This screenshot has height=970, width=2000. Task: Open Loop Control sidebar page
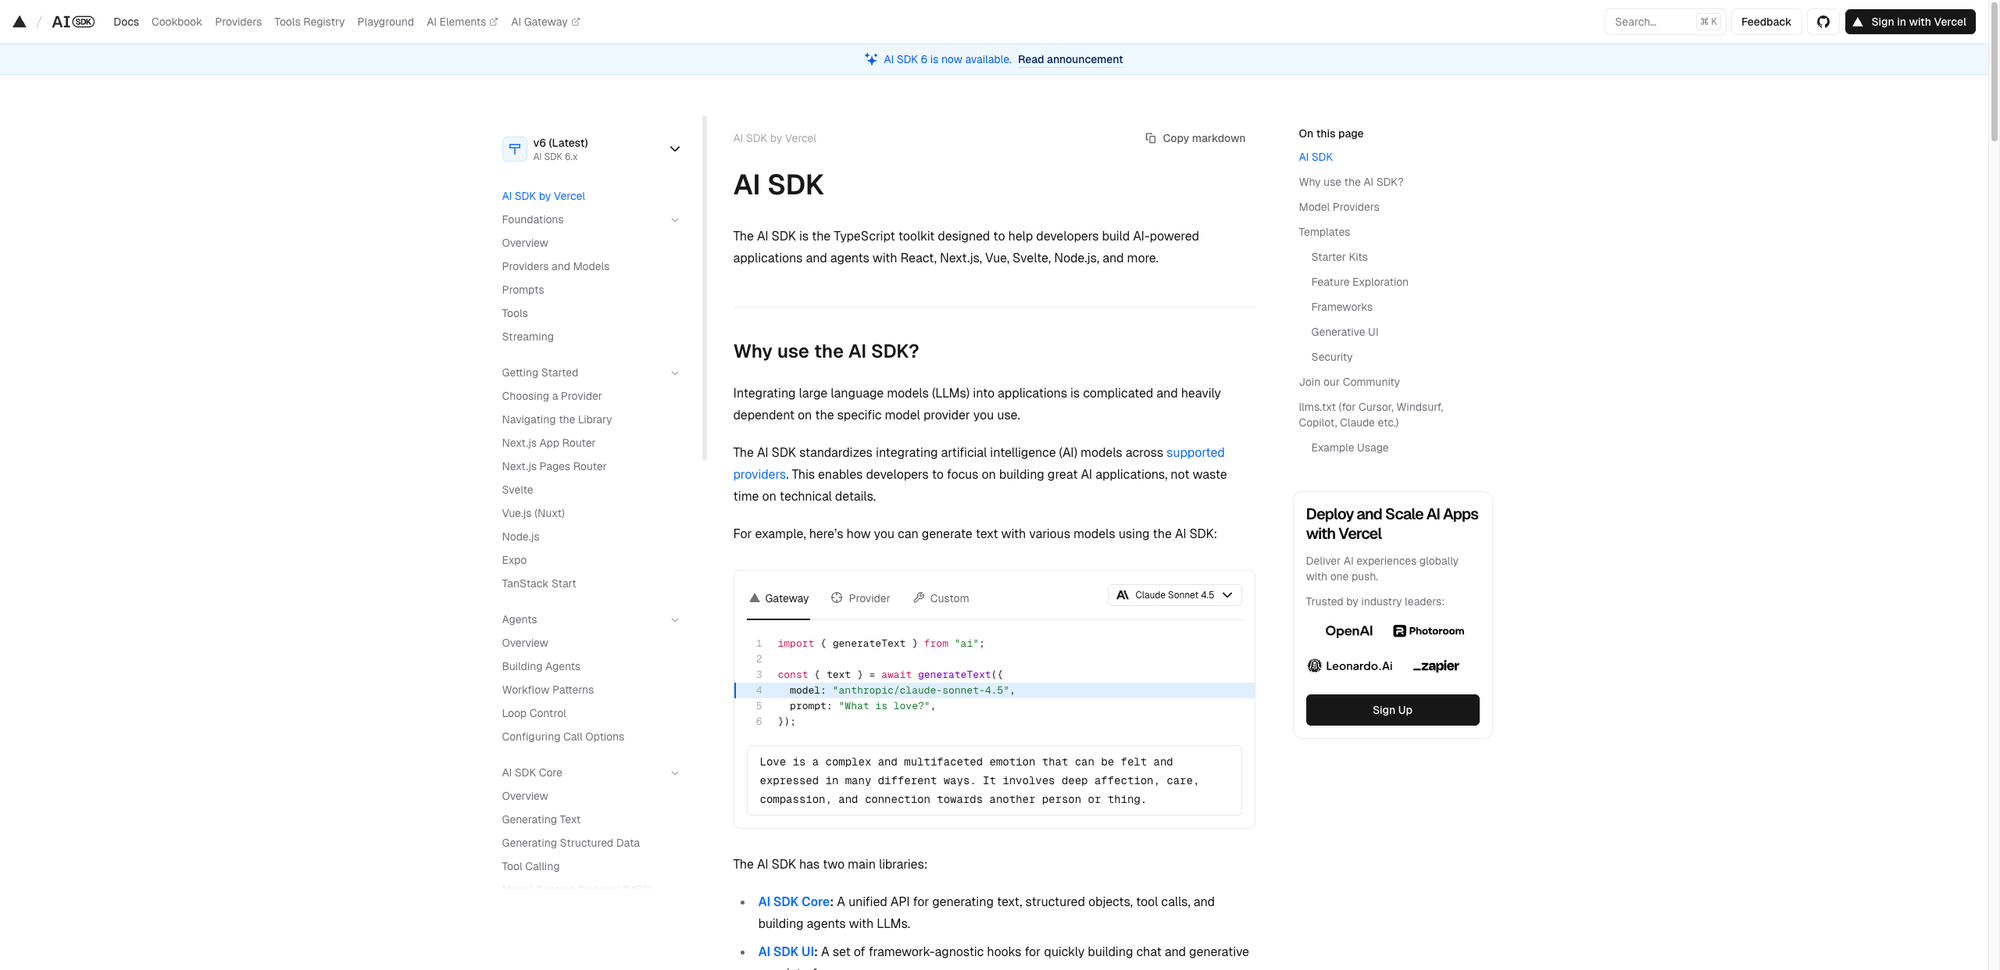534,714
